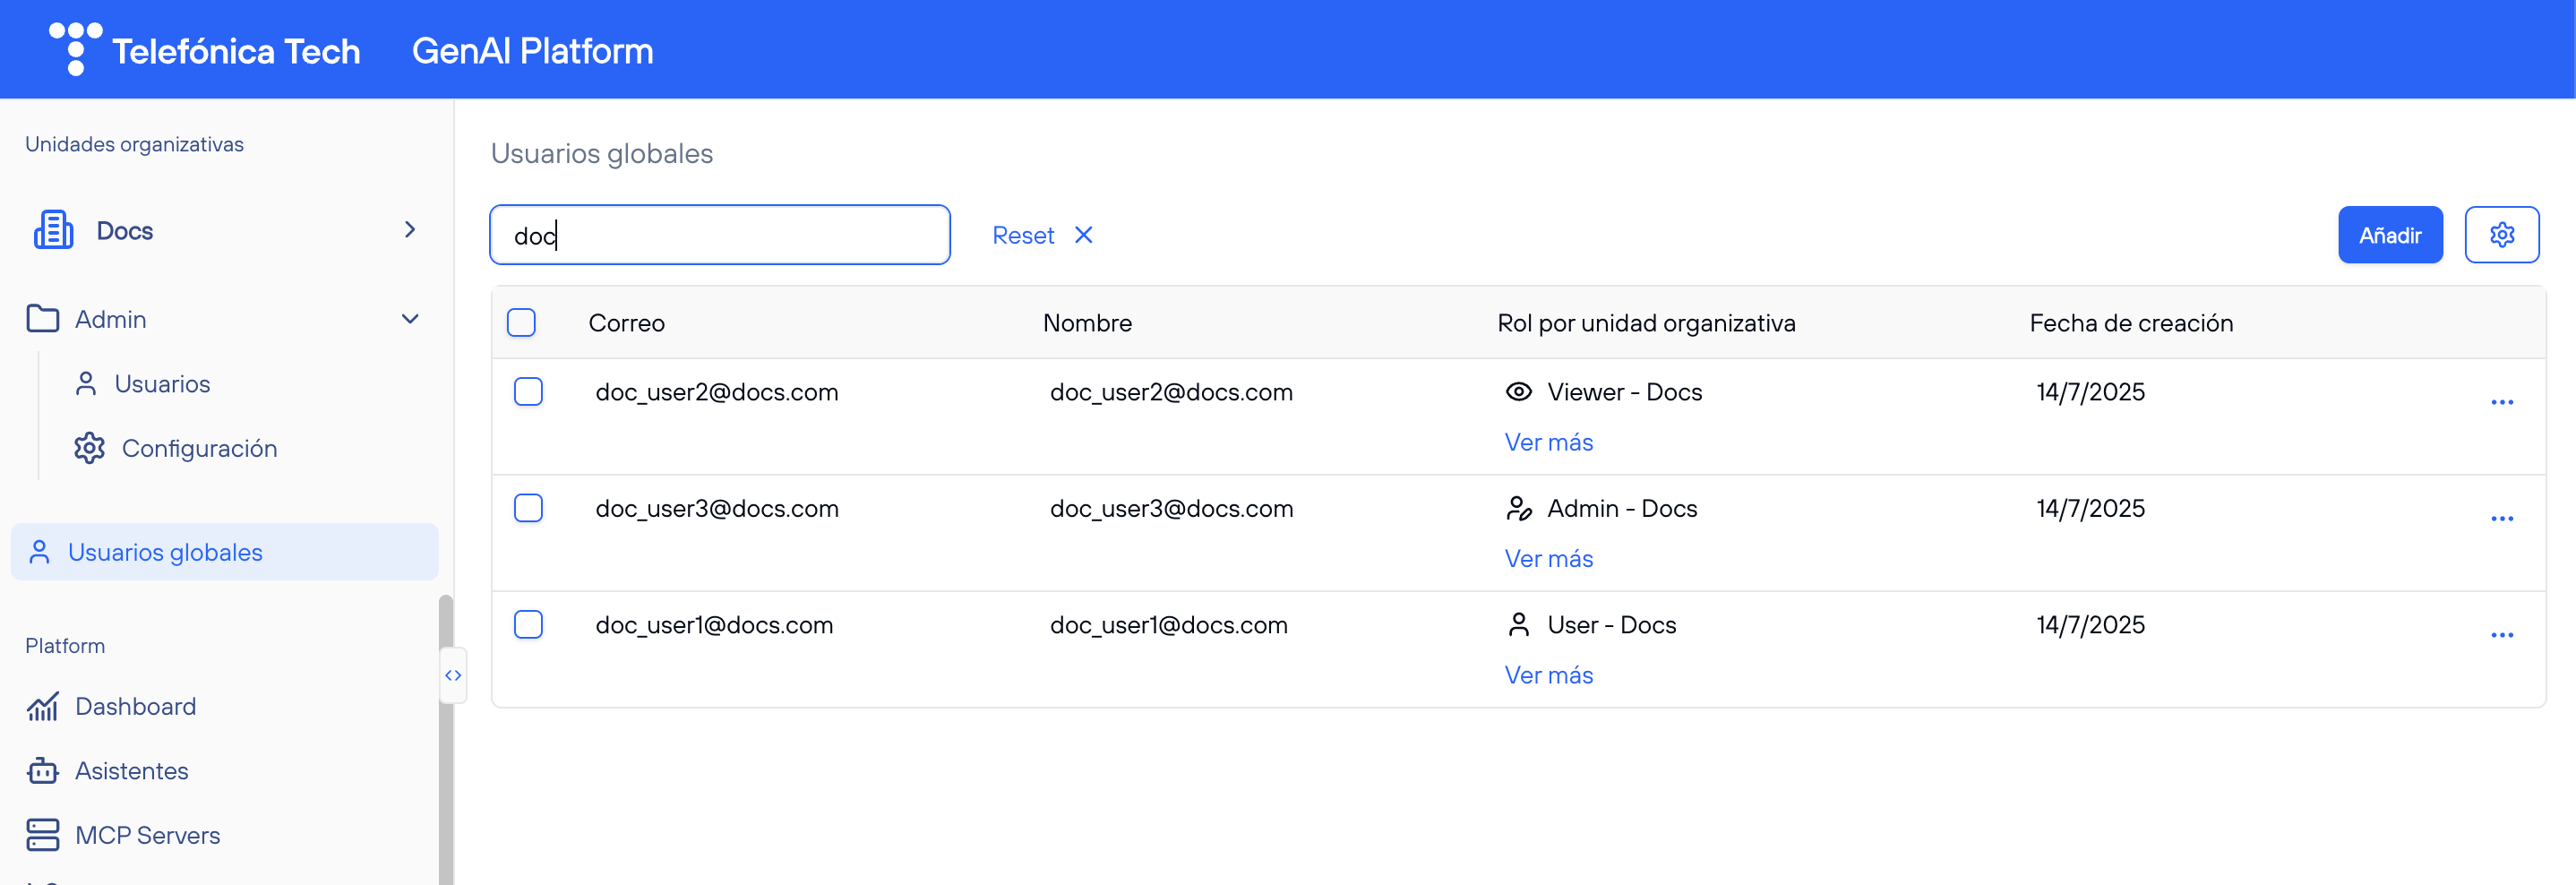
Task: Click the sidebar collapse handle icon
Action: coord(453,675)
